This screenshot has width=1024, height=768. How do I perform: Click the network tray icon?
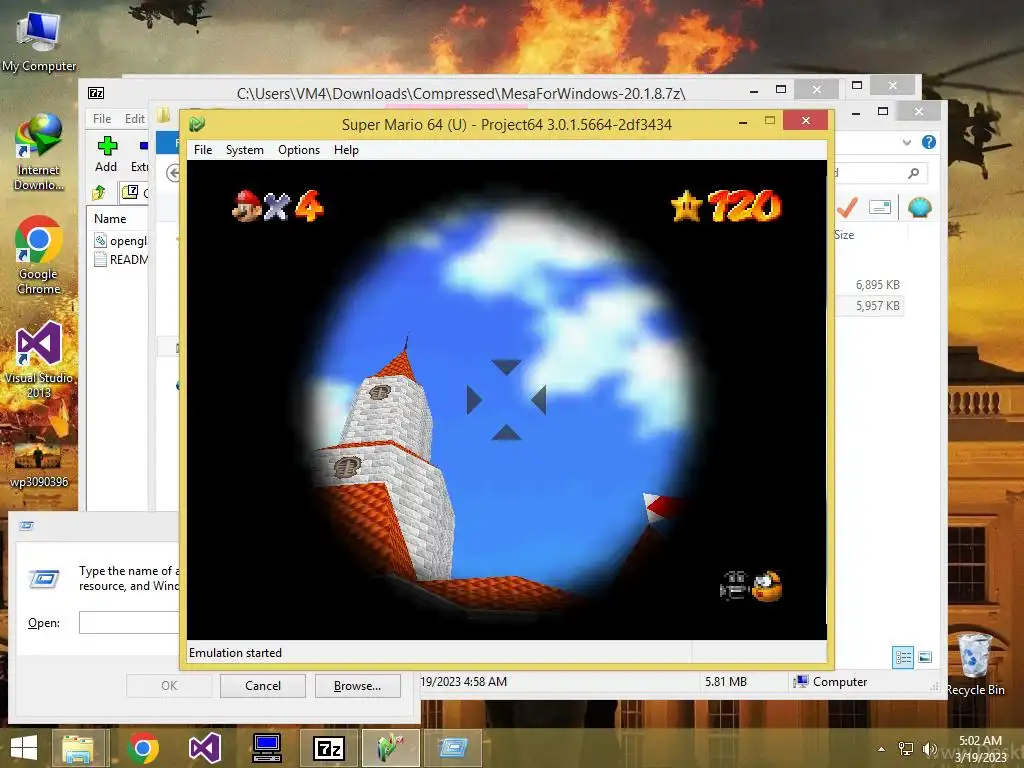click(906, 749)
